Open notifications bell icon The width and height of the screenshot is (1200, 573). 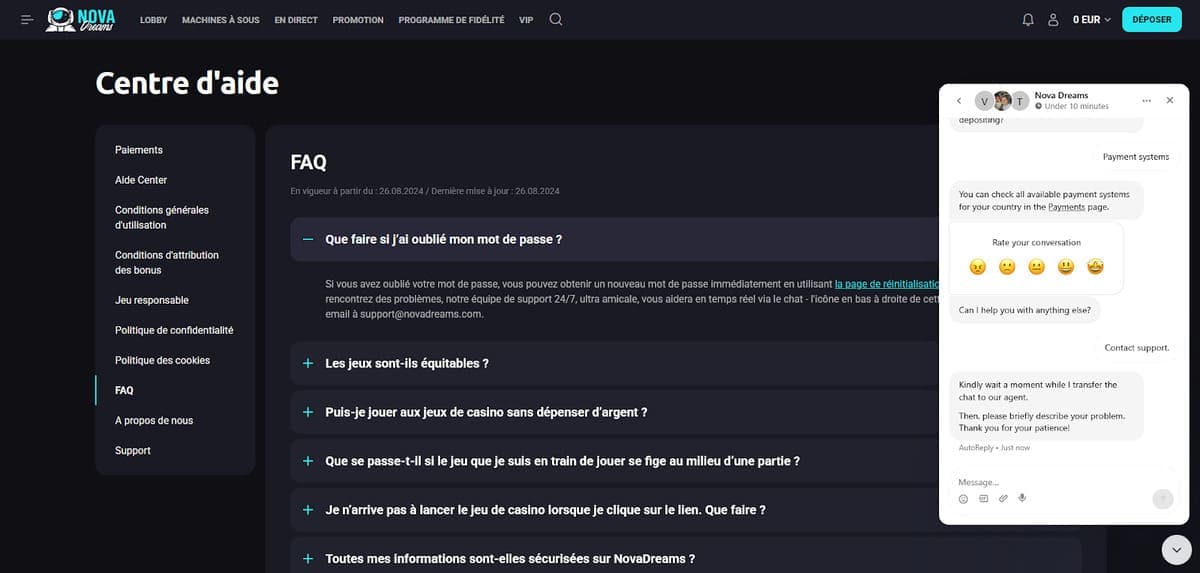(x=1028, y=19)
